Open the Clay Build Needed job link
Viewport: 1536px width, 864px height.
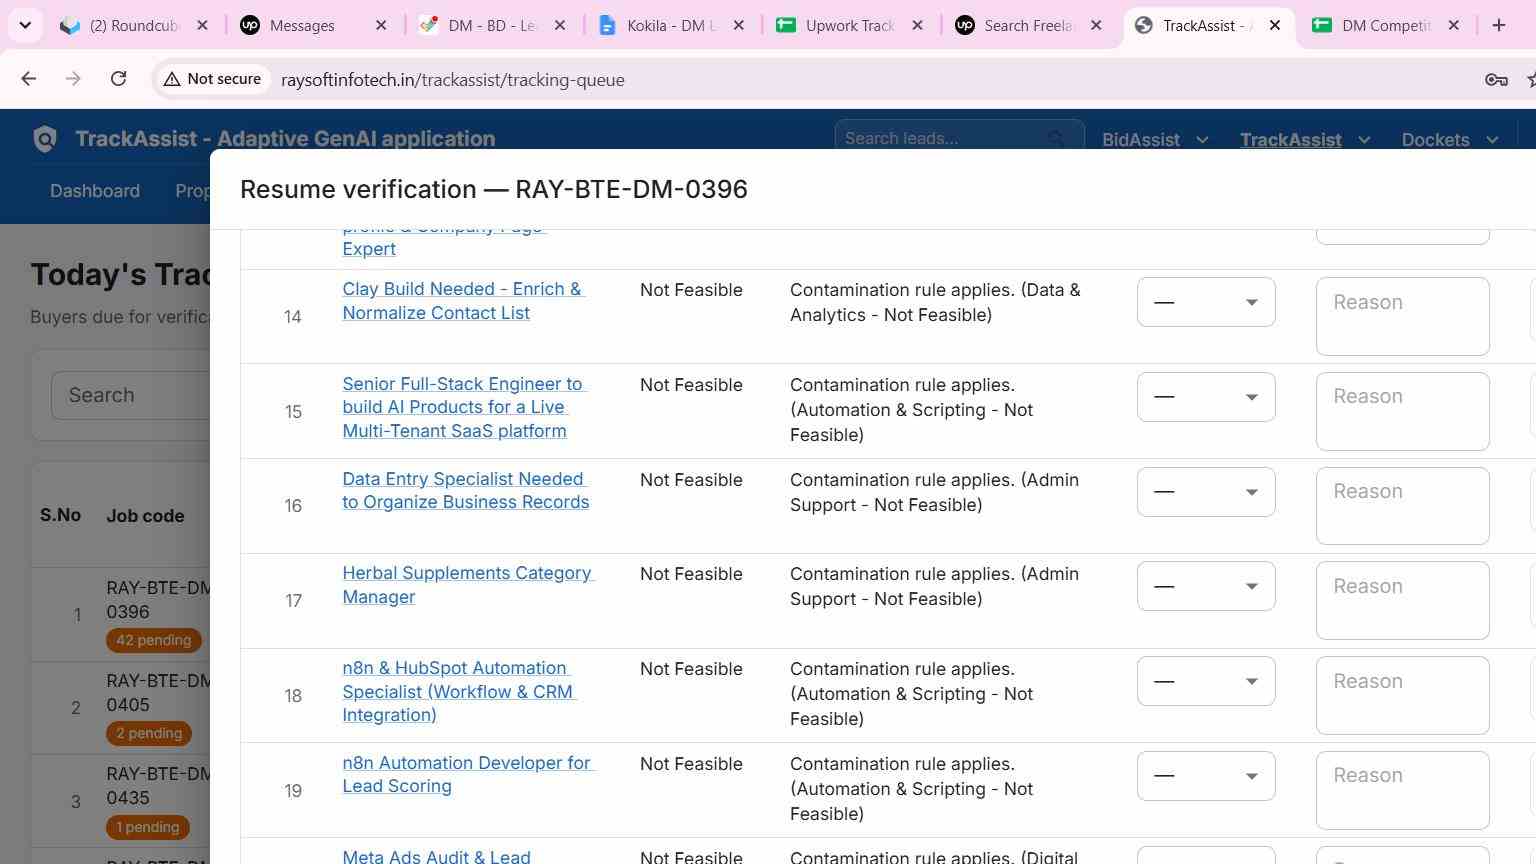point(462,301)
